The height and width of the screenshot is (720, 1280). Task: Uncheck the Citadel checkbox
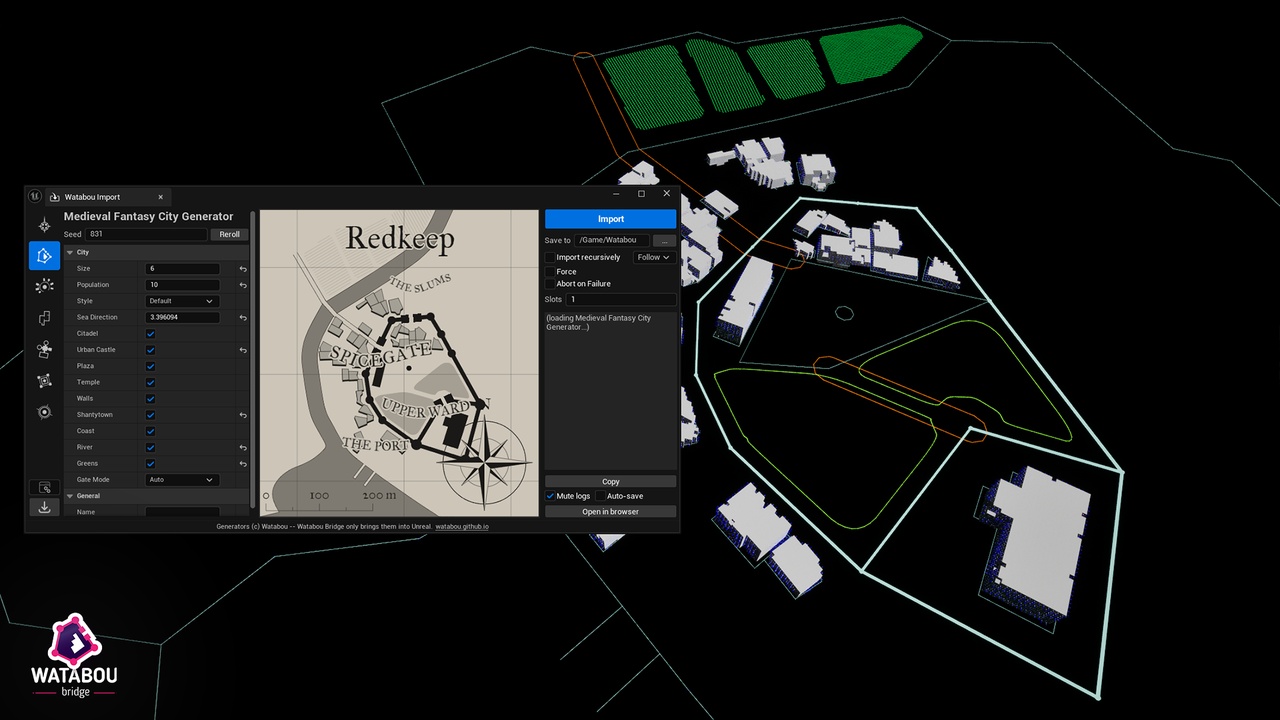[x=151, y=334]
